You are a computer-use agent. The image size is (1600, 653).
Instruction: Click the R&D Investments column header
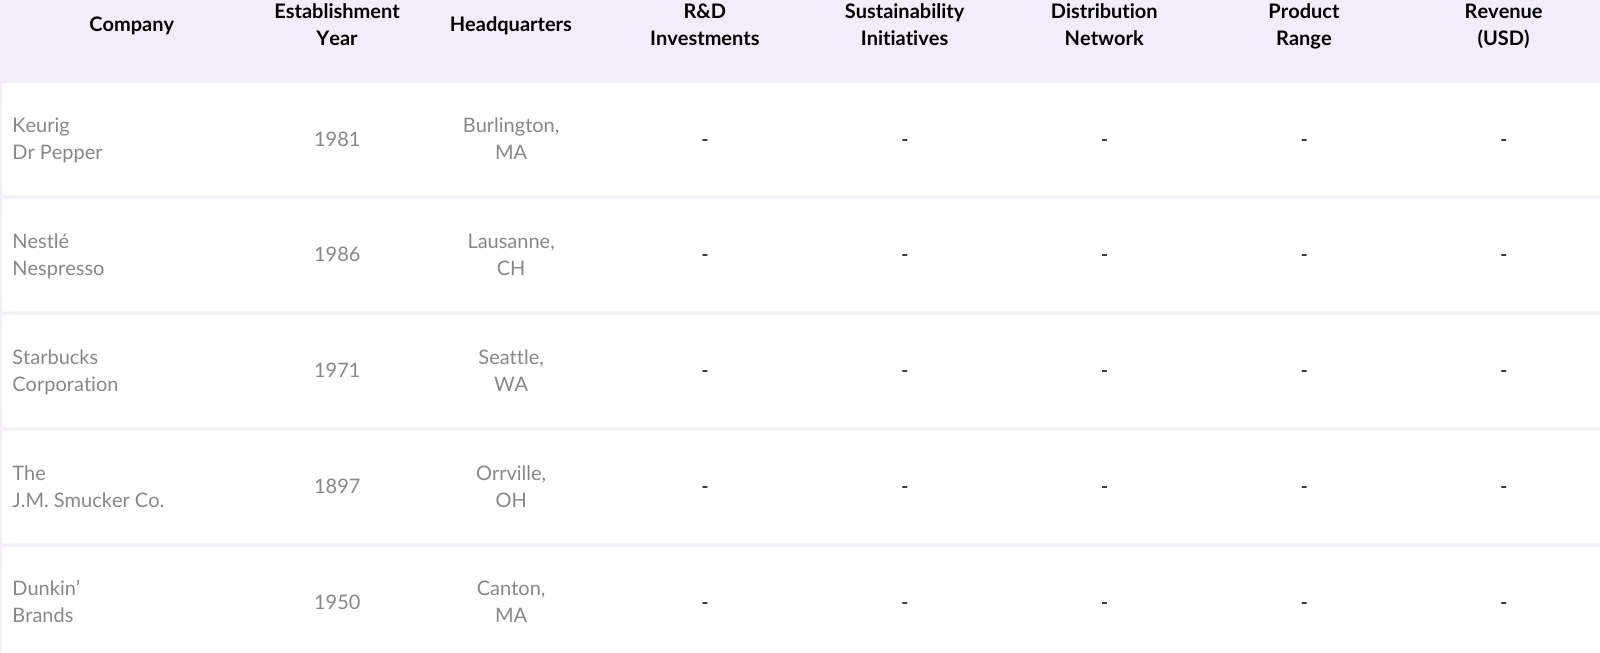click(704, 25)
